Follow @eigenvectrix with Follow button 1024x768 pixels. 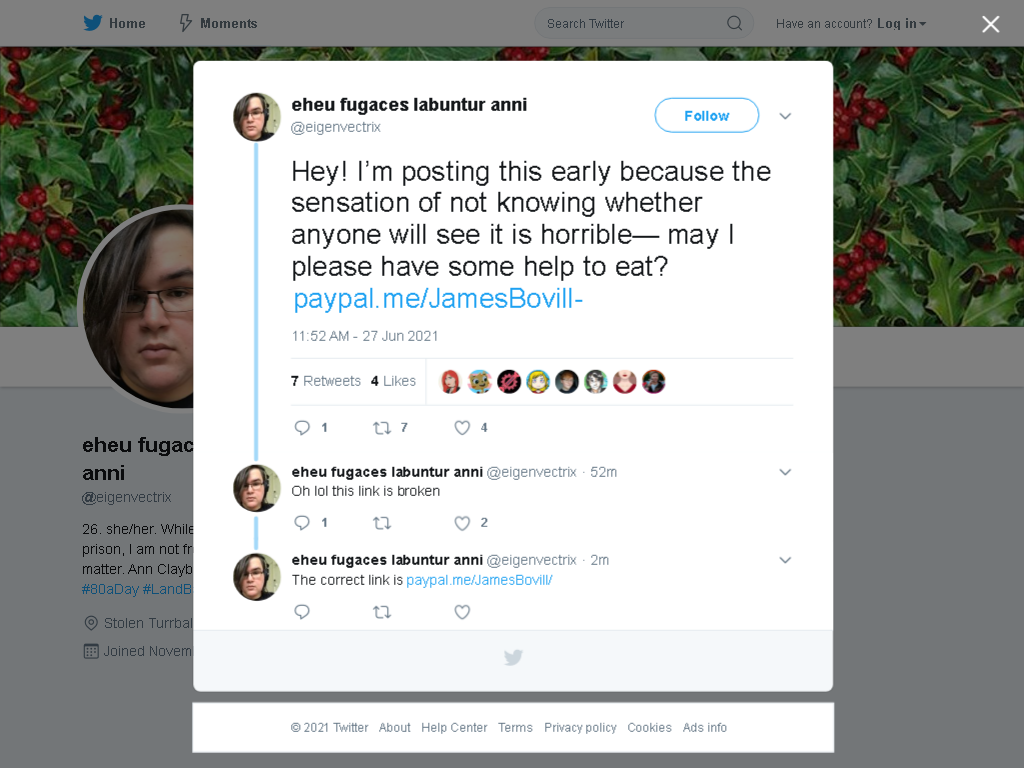(x=707, y=116)
